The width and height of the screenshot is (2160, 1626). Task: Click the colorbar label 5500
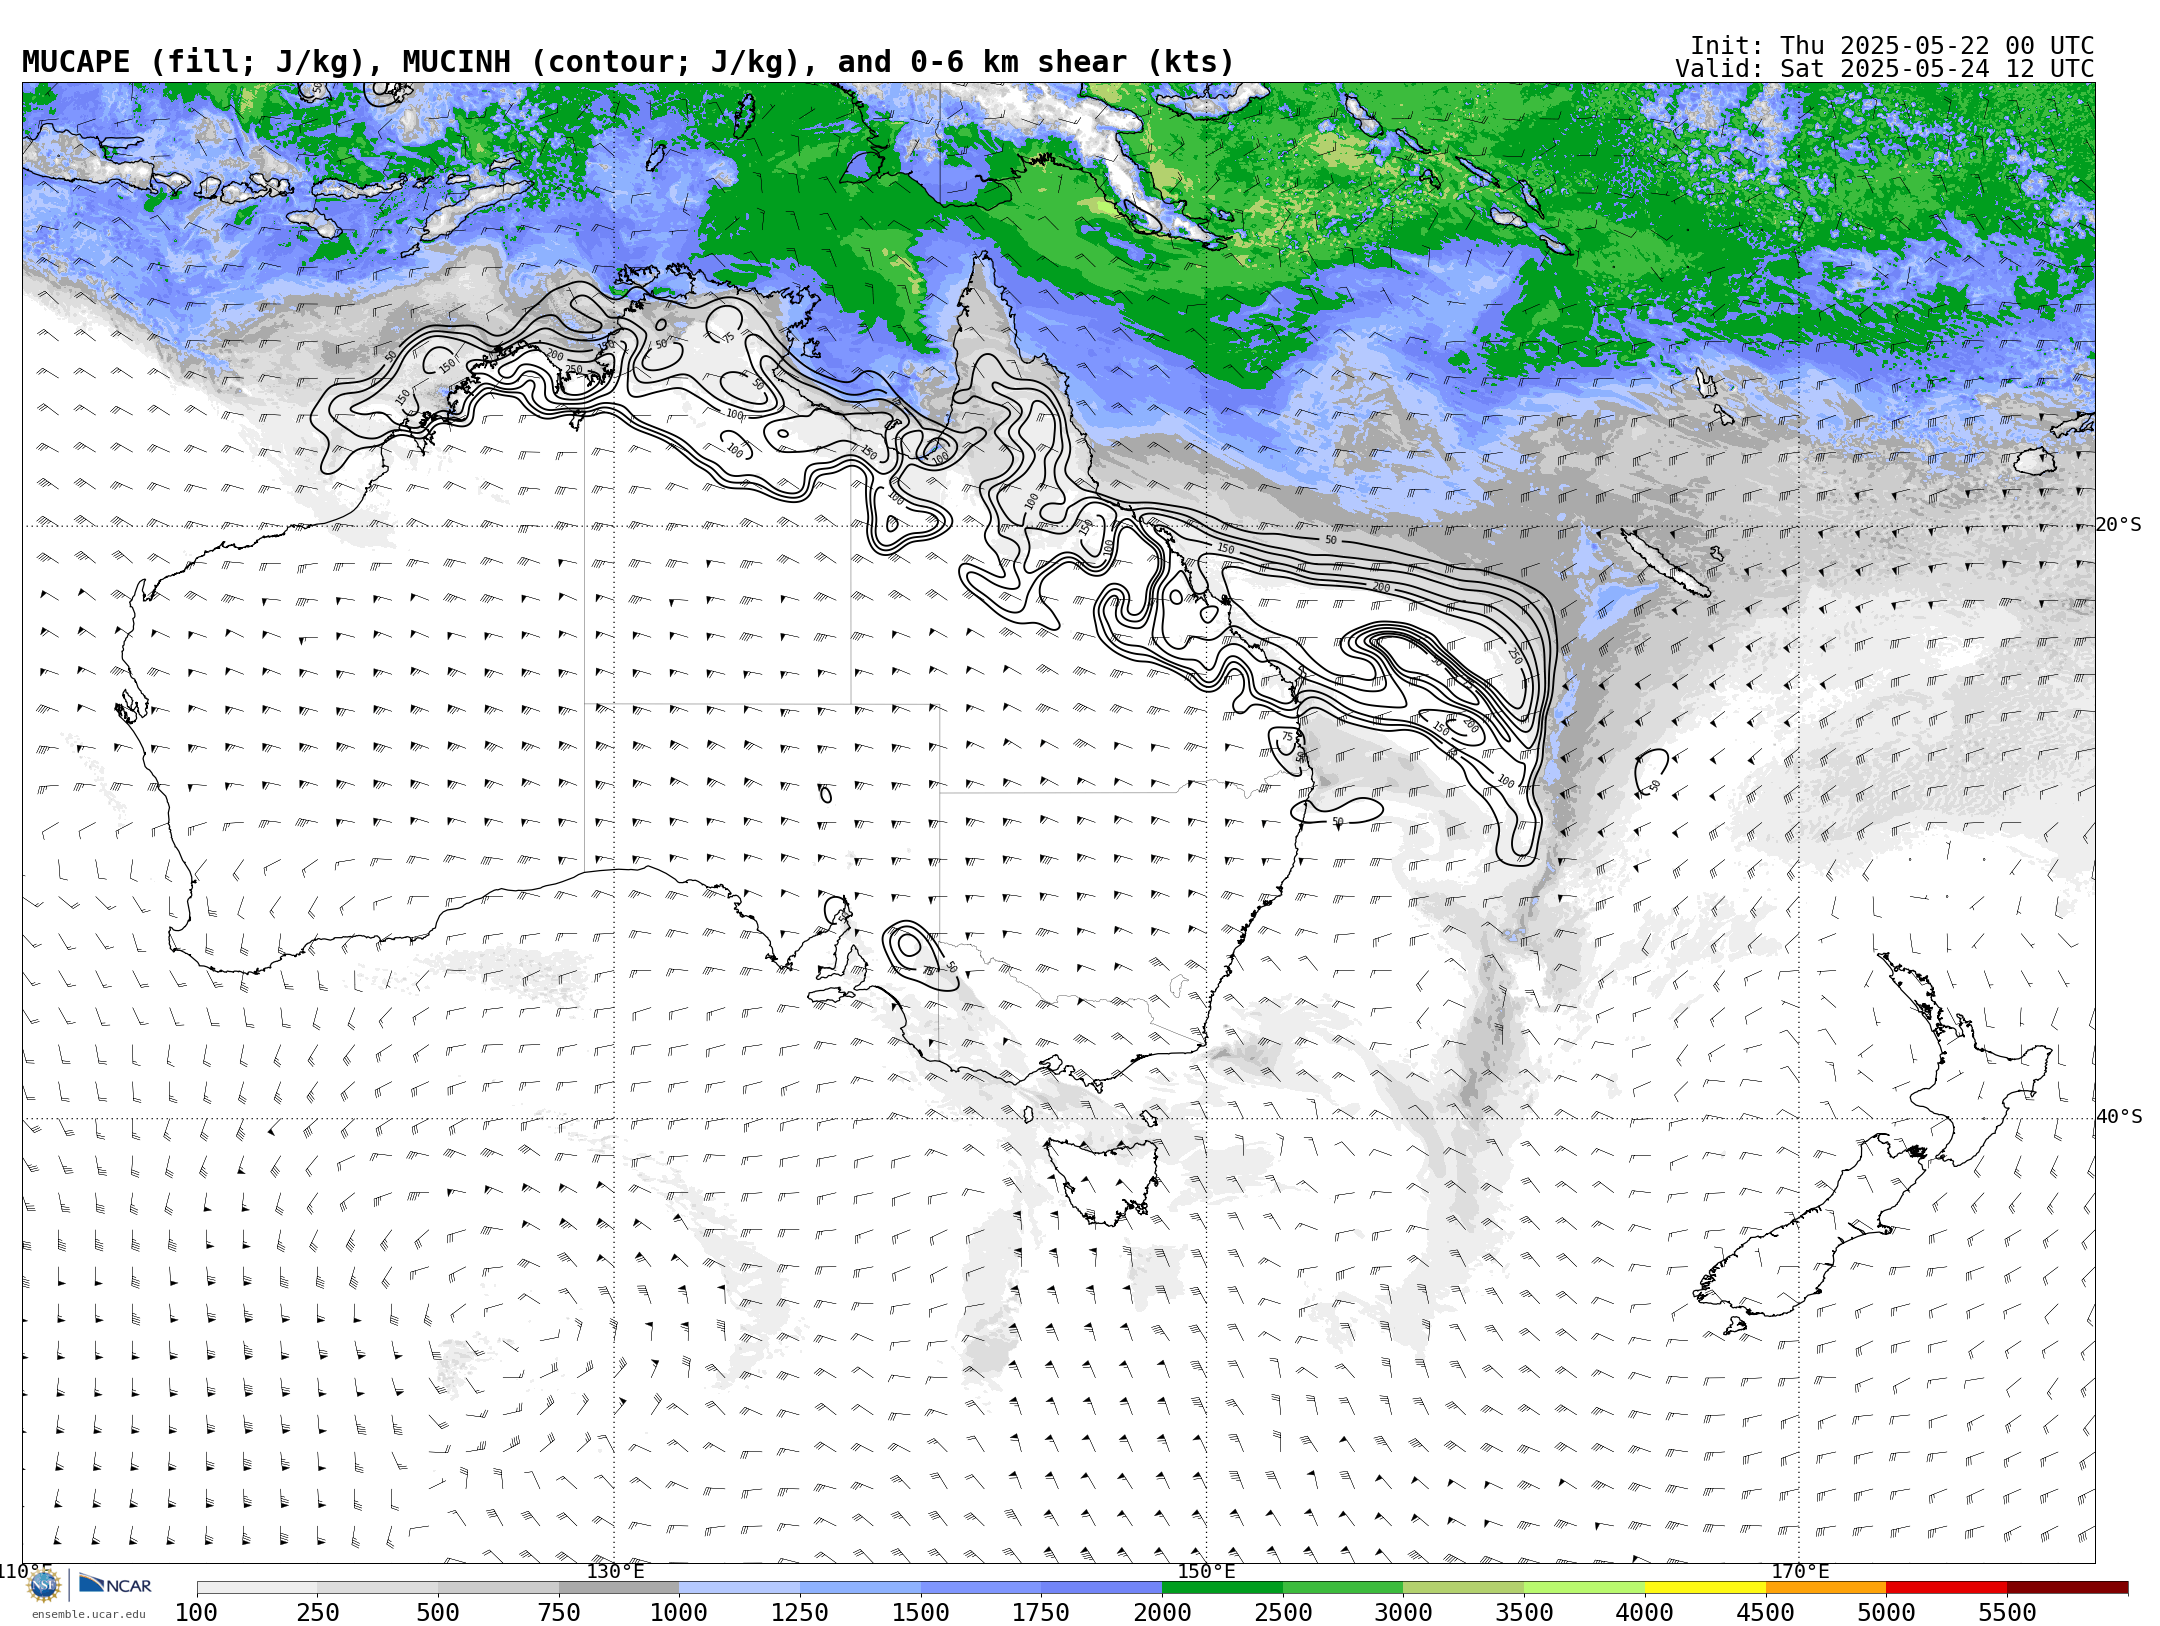click(2007, 1612)
